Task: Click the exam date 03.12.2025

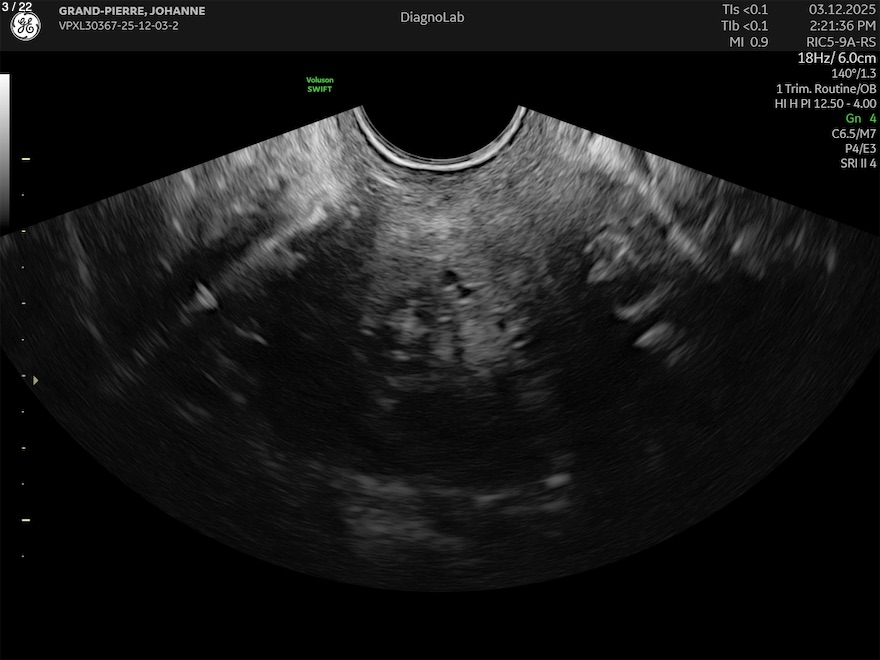Action: pyautogui.click(x=842, y=9)
